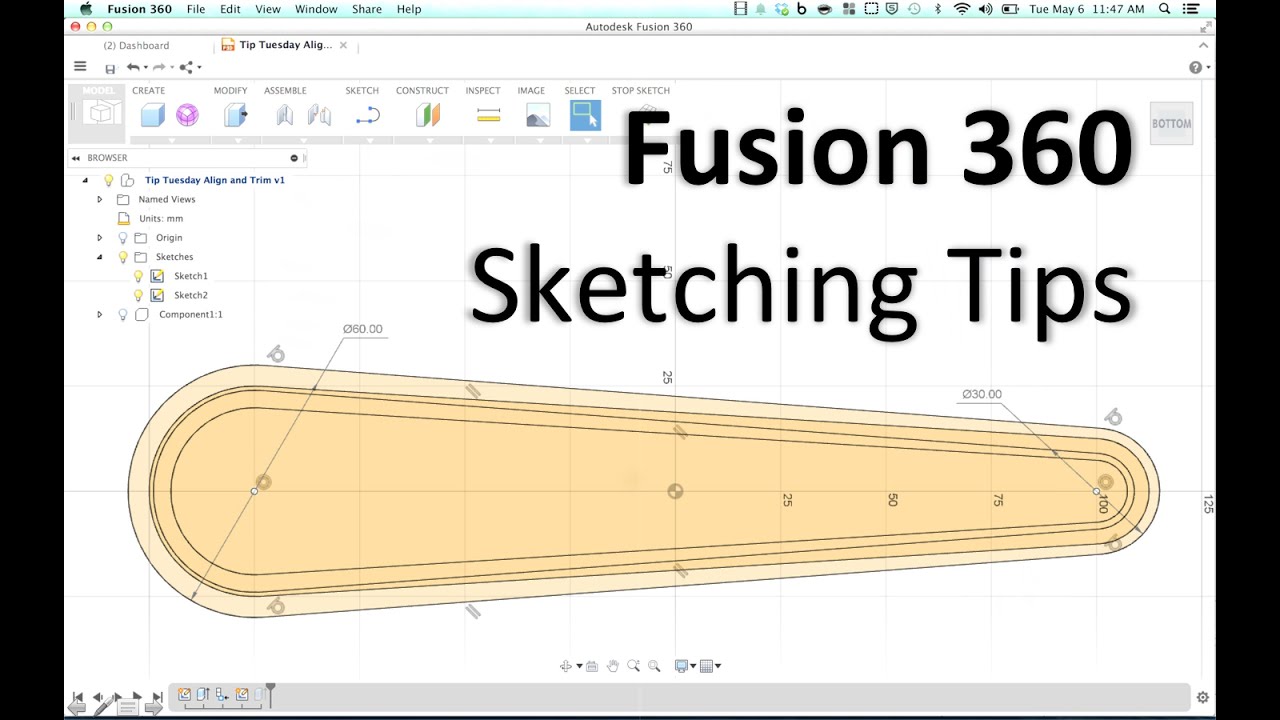Open the Window menu
Screen dimensions: 1280x720
pos(316,9)
